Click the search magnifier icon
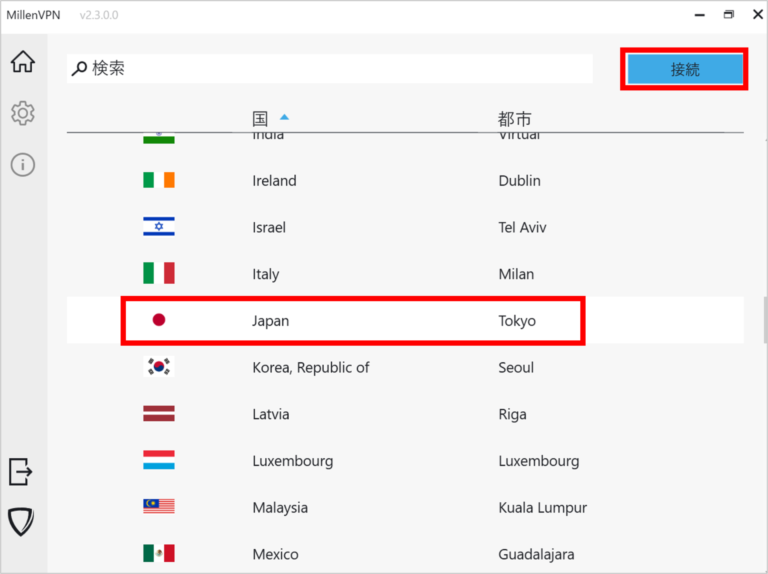The image size is (768, 574). [80, 69]
